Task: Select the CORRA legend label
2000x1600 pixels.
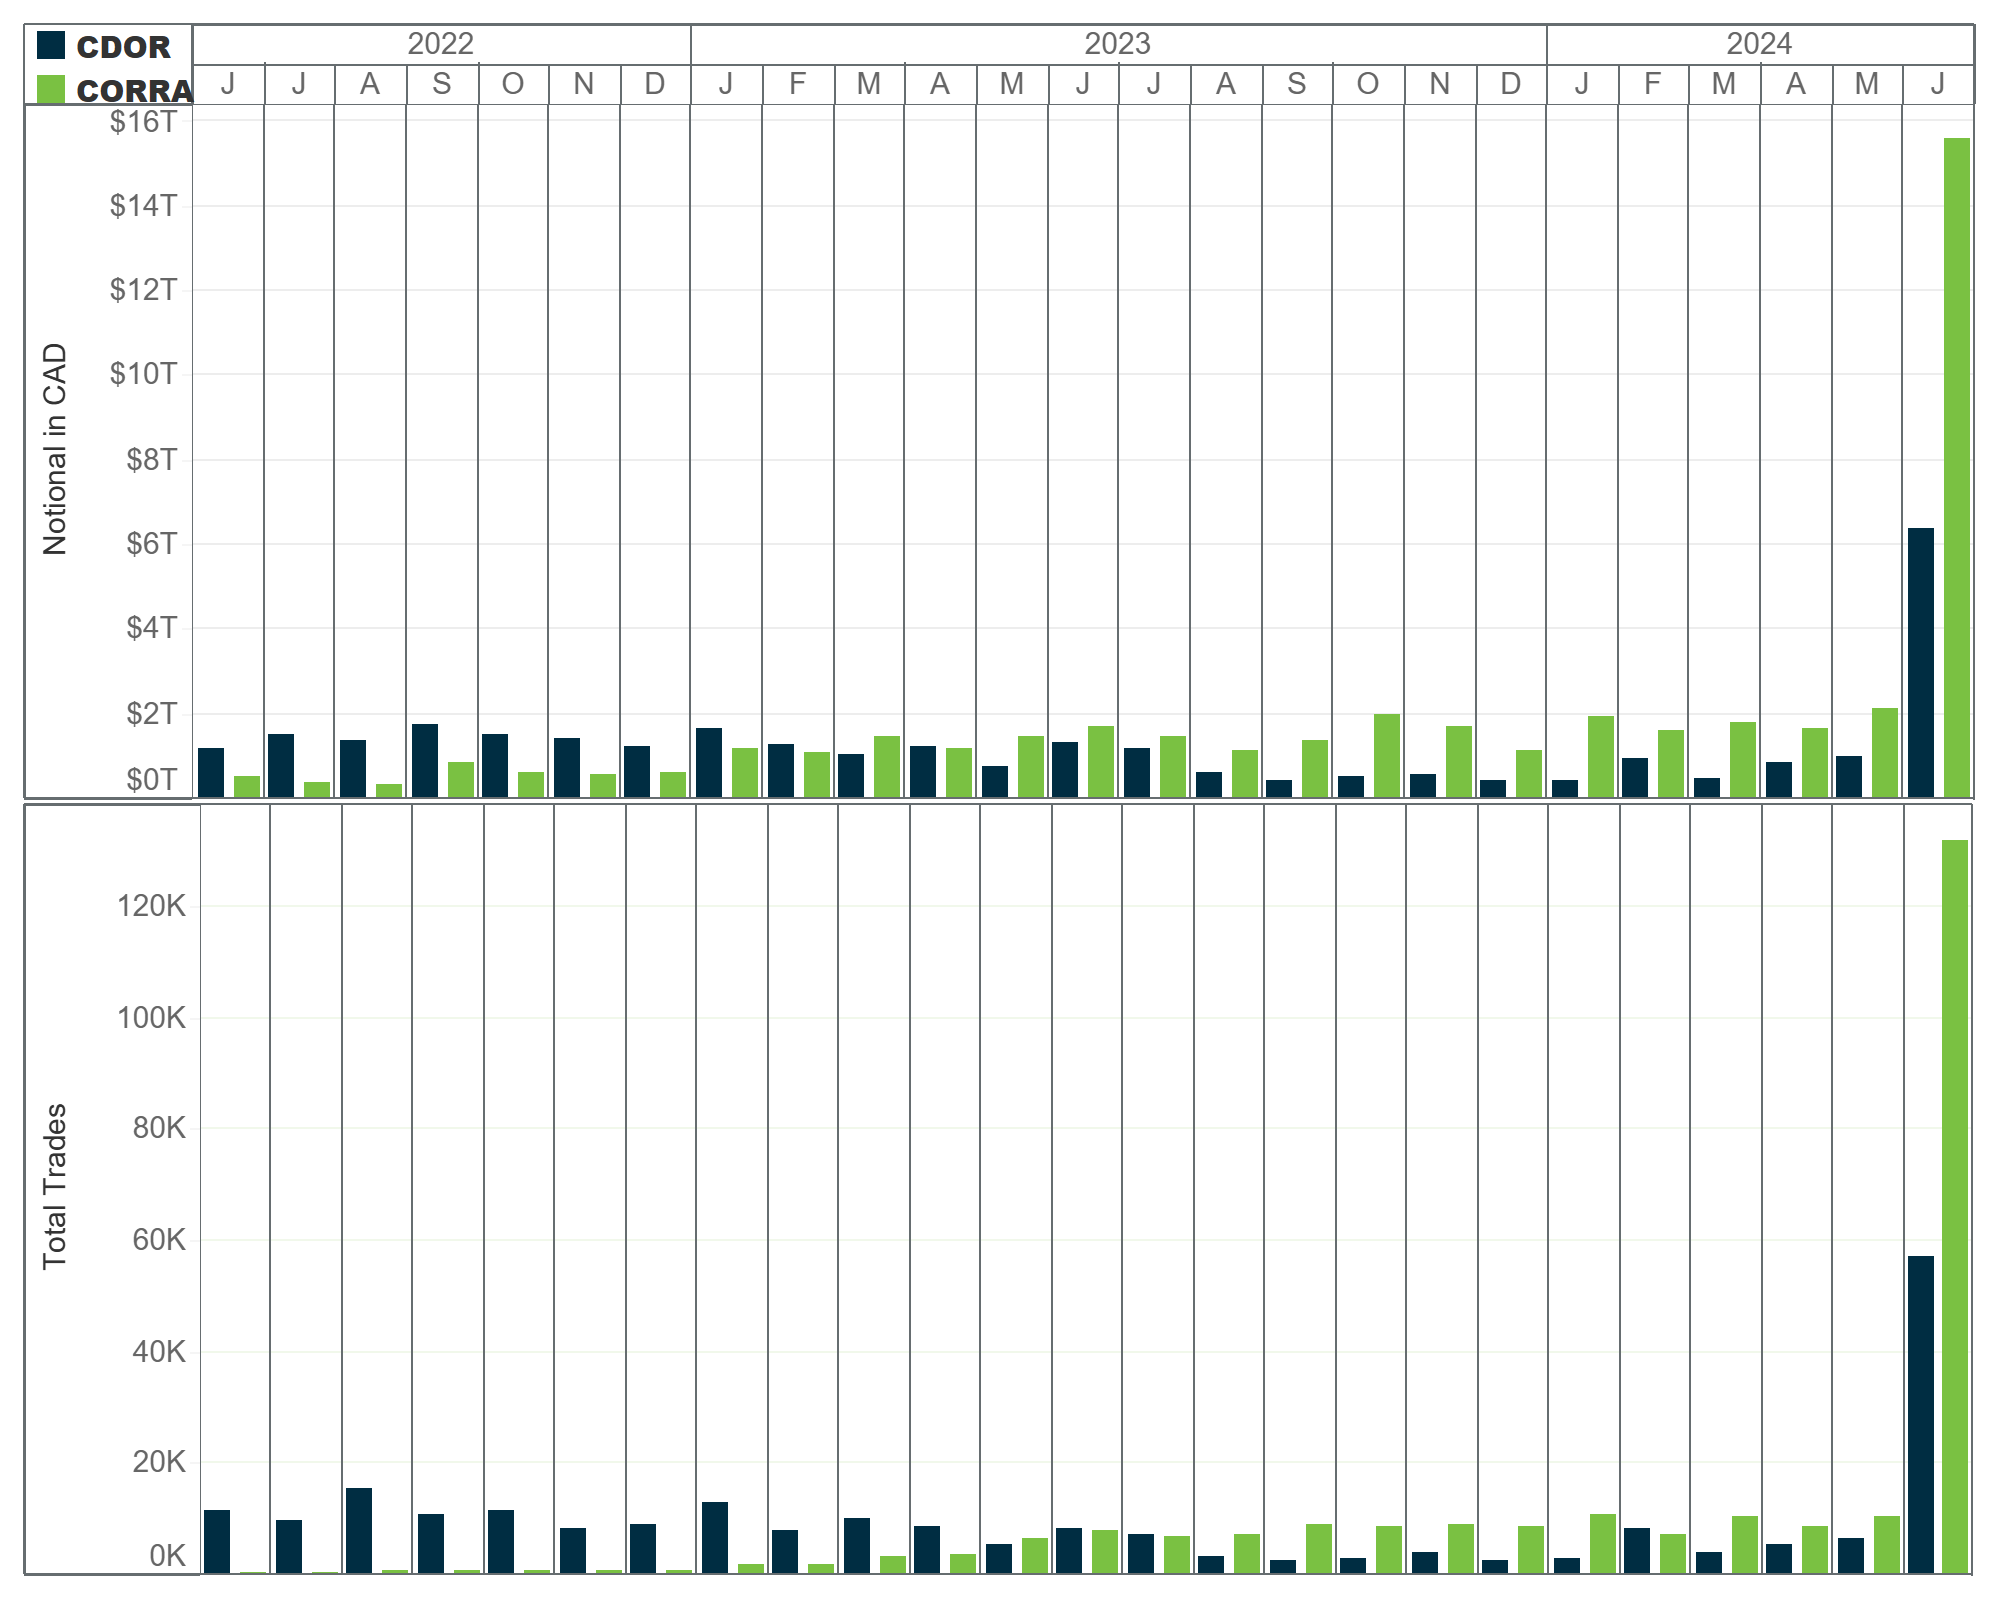Action: (135, 91)
